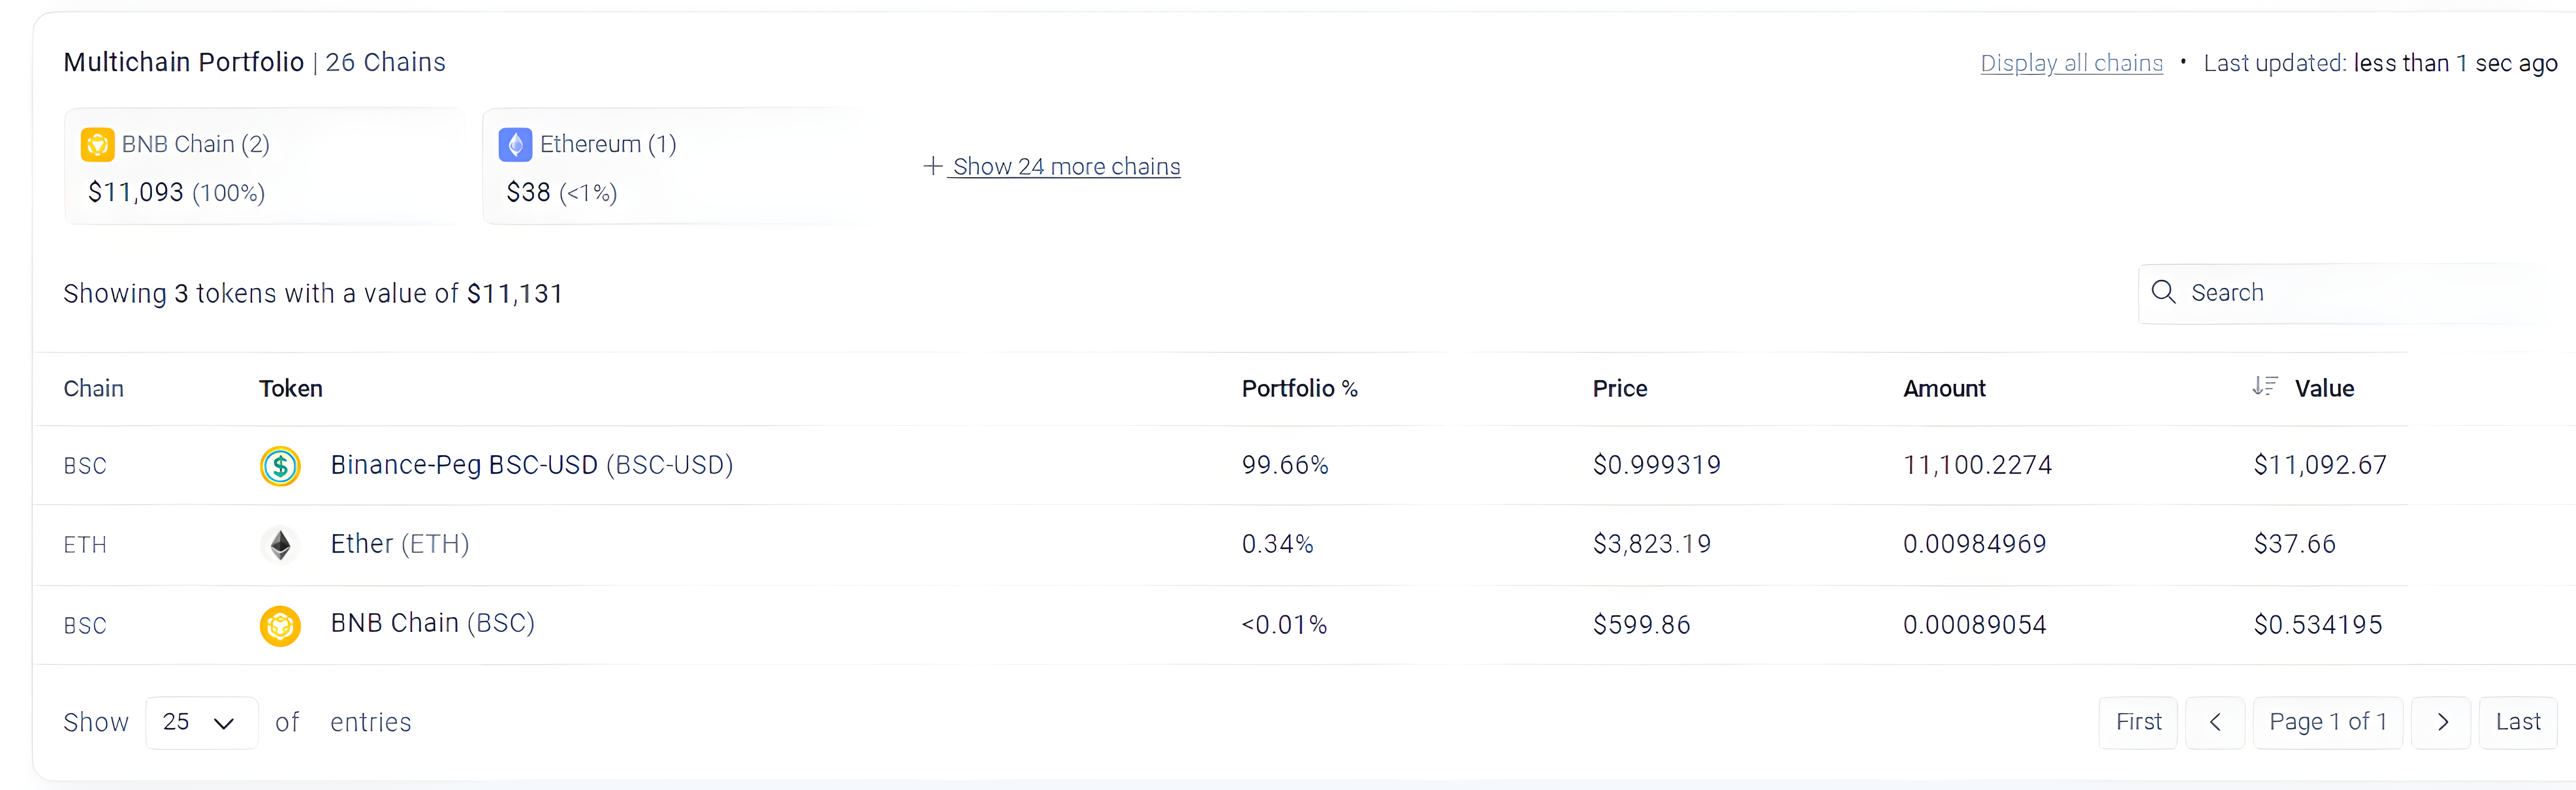This screenshot has width=2576, height=790.
Task: Click the Binance-Peg BSC-USD token icon
Action: (280, 466)
